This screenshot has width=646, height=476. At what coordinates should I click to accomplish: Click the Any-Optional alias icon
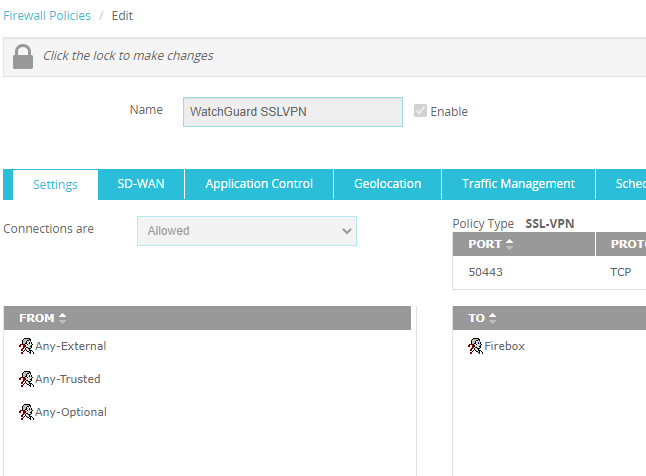pos(26,412)
